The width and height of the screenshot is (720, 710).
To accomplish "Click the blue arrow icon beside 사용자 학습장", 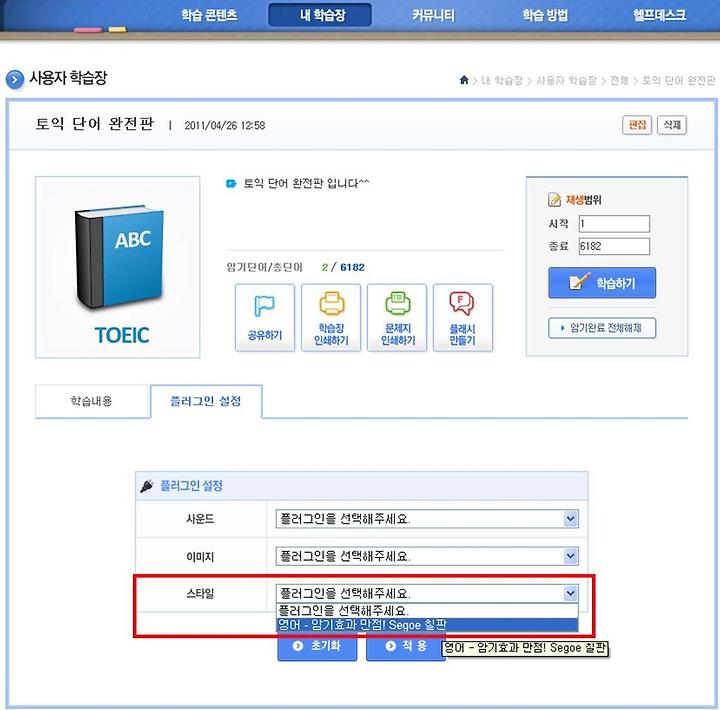I will (15, 79).
